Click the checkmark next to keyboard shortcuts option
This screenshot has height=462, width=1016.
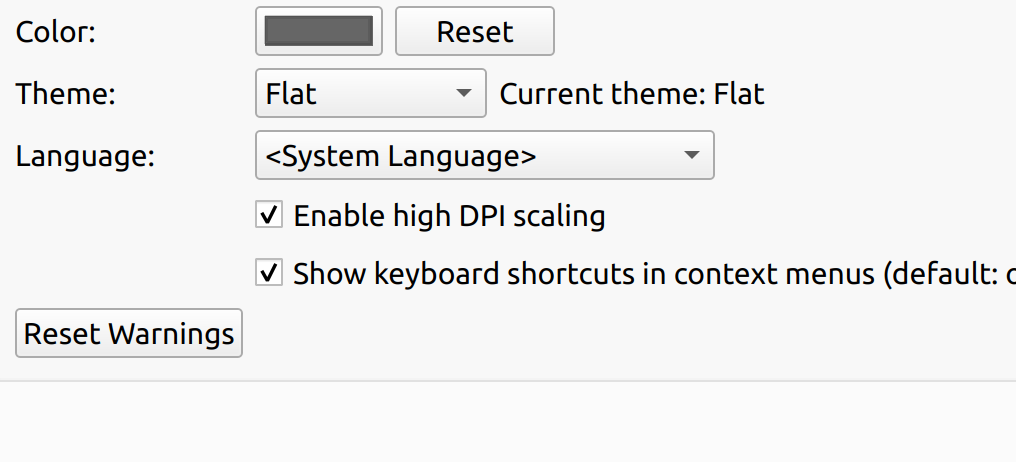pos(268,273)
